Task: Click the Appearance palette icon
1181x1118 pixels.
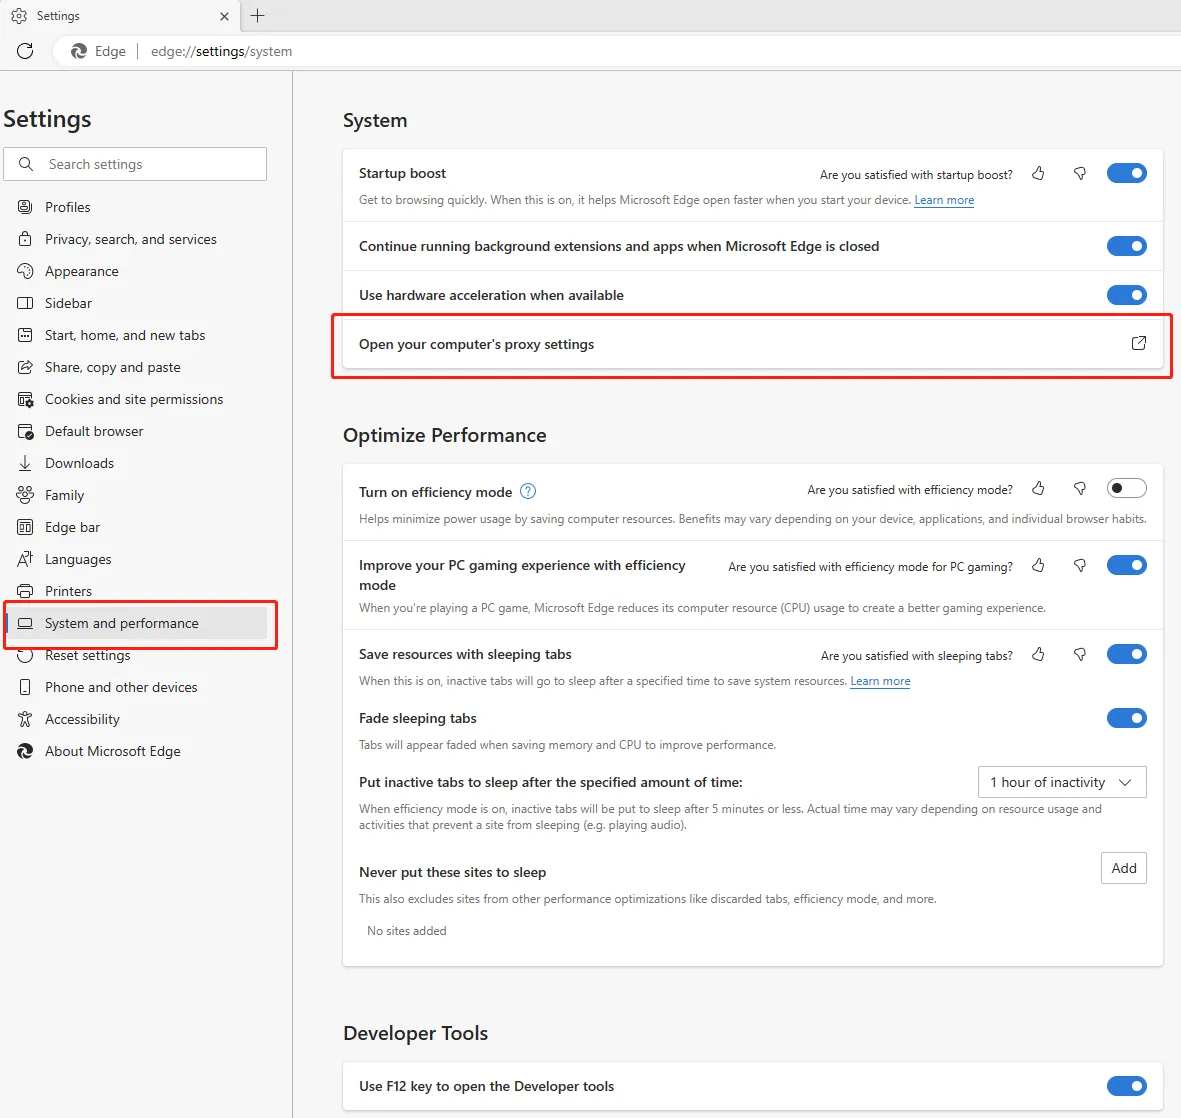Action: (25, 270)
